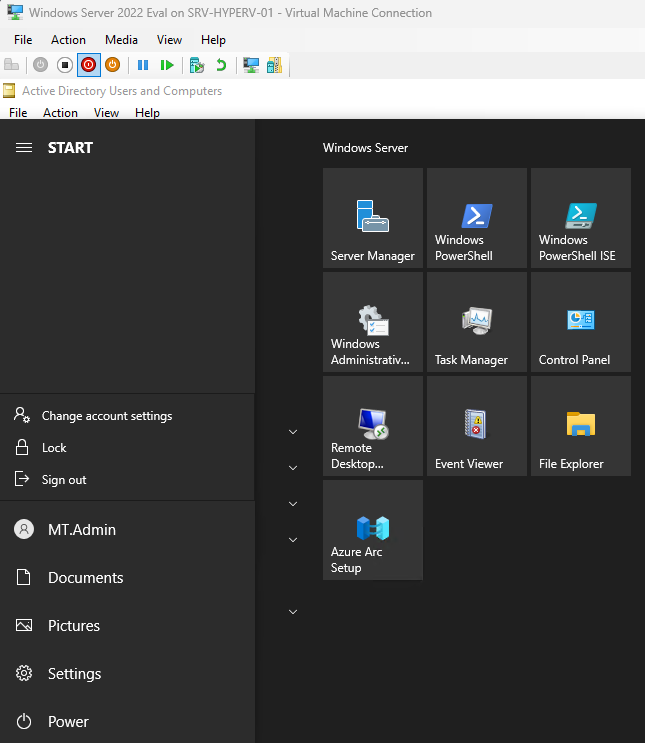Click the MT.Admin user account entry
Screen dimensions: 645x743
(127, 529)
